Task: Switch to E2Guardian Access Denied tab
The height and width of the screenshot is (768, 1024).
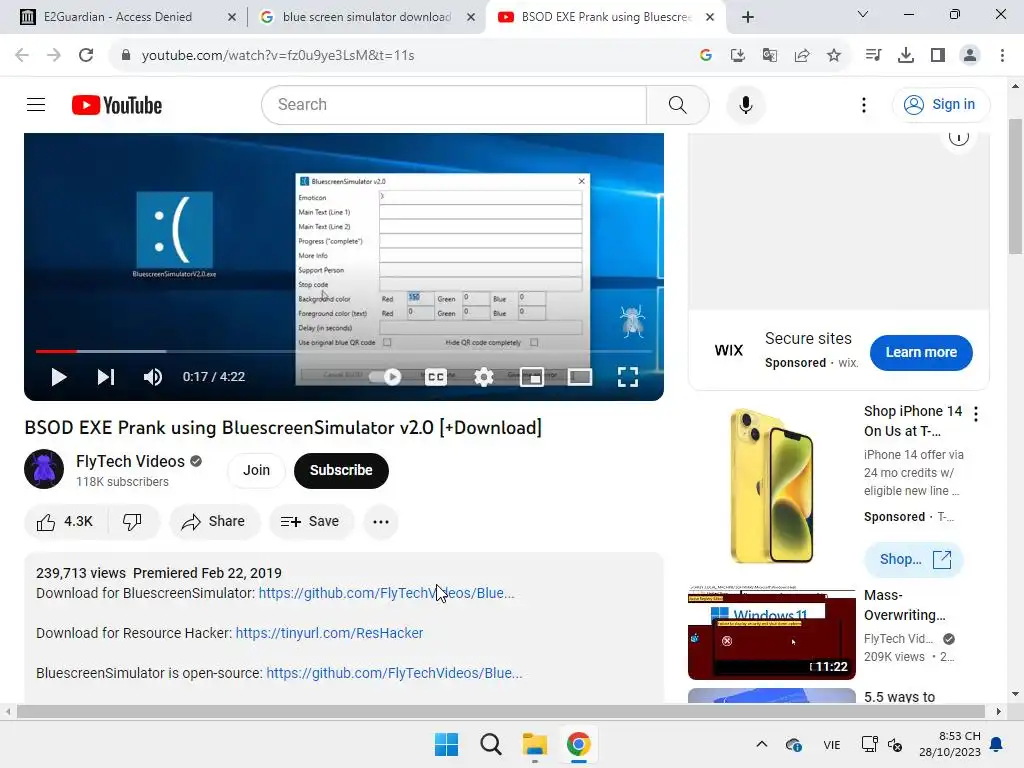Action: (x=118, y=17)
